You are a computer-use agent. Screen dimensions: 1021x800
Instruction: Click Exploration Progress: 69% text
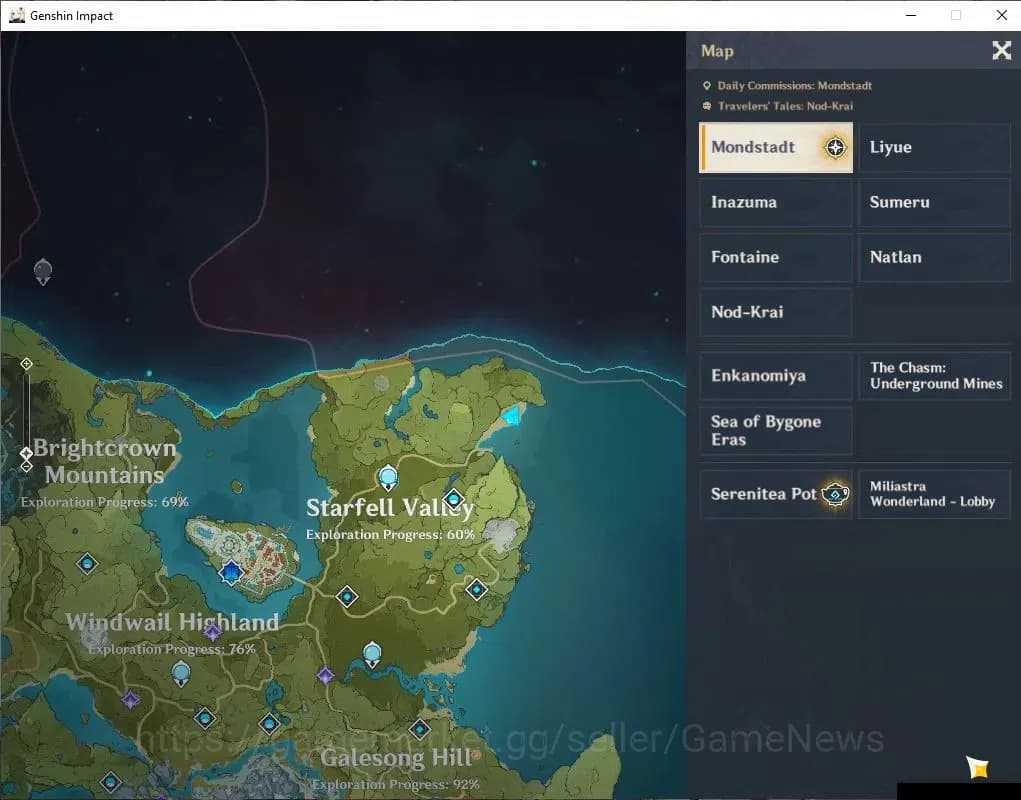click(104, 502)
